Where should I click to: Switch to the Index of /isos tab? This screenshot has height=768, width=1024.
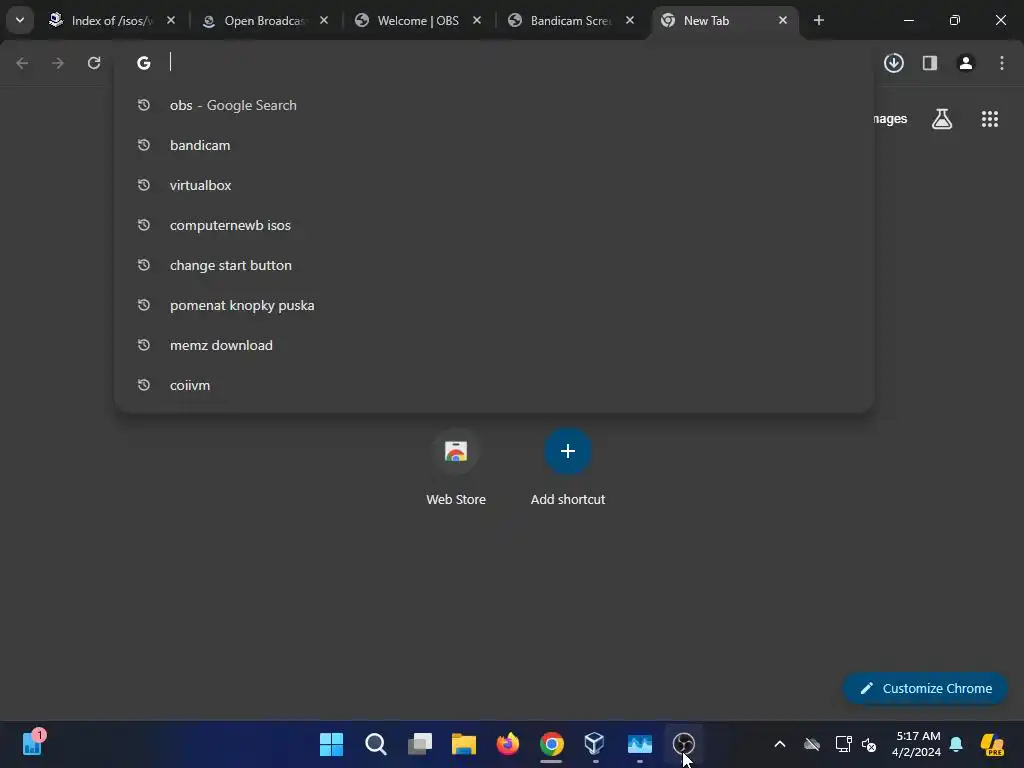112,21
